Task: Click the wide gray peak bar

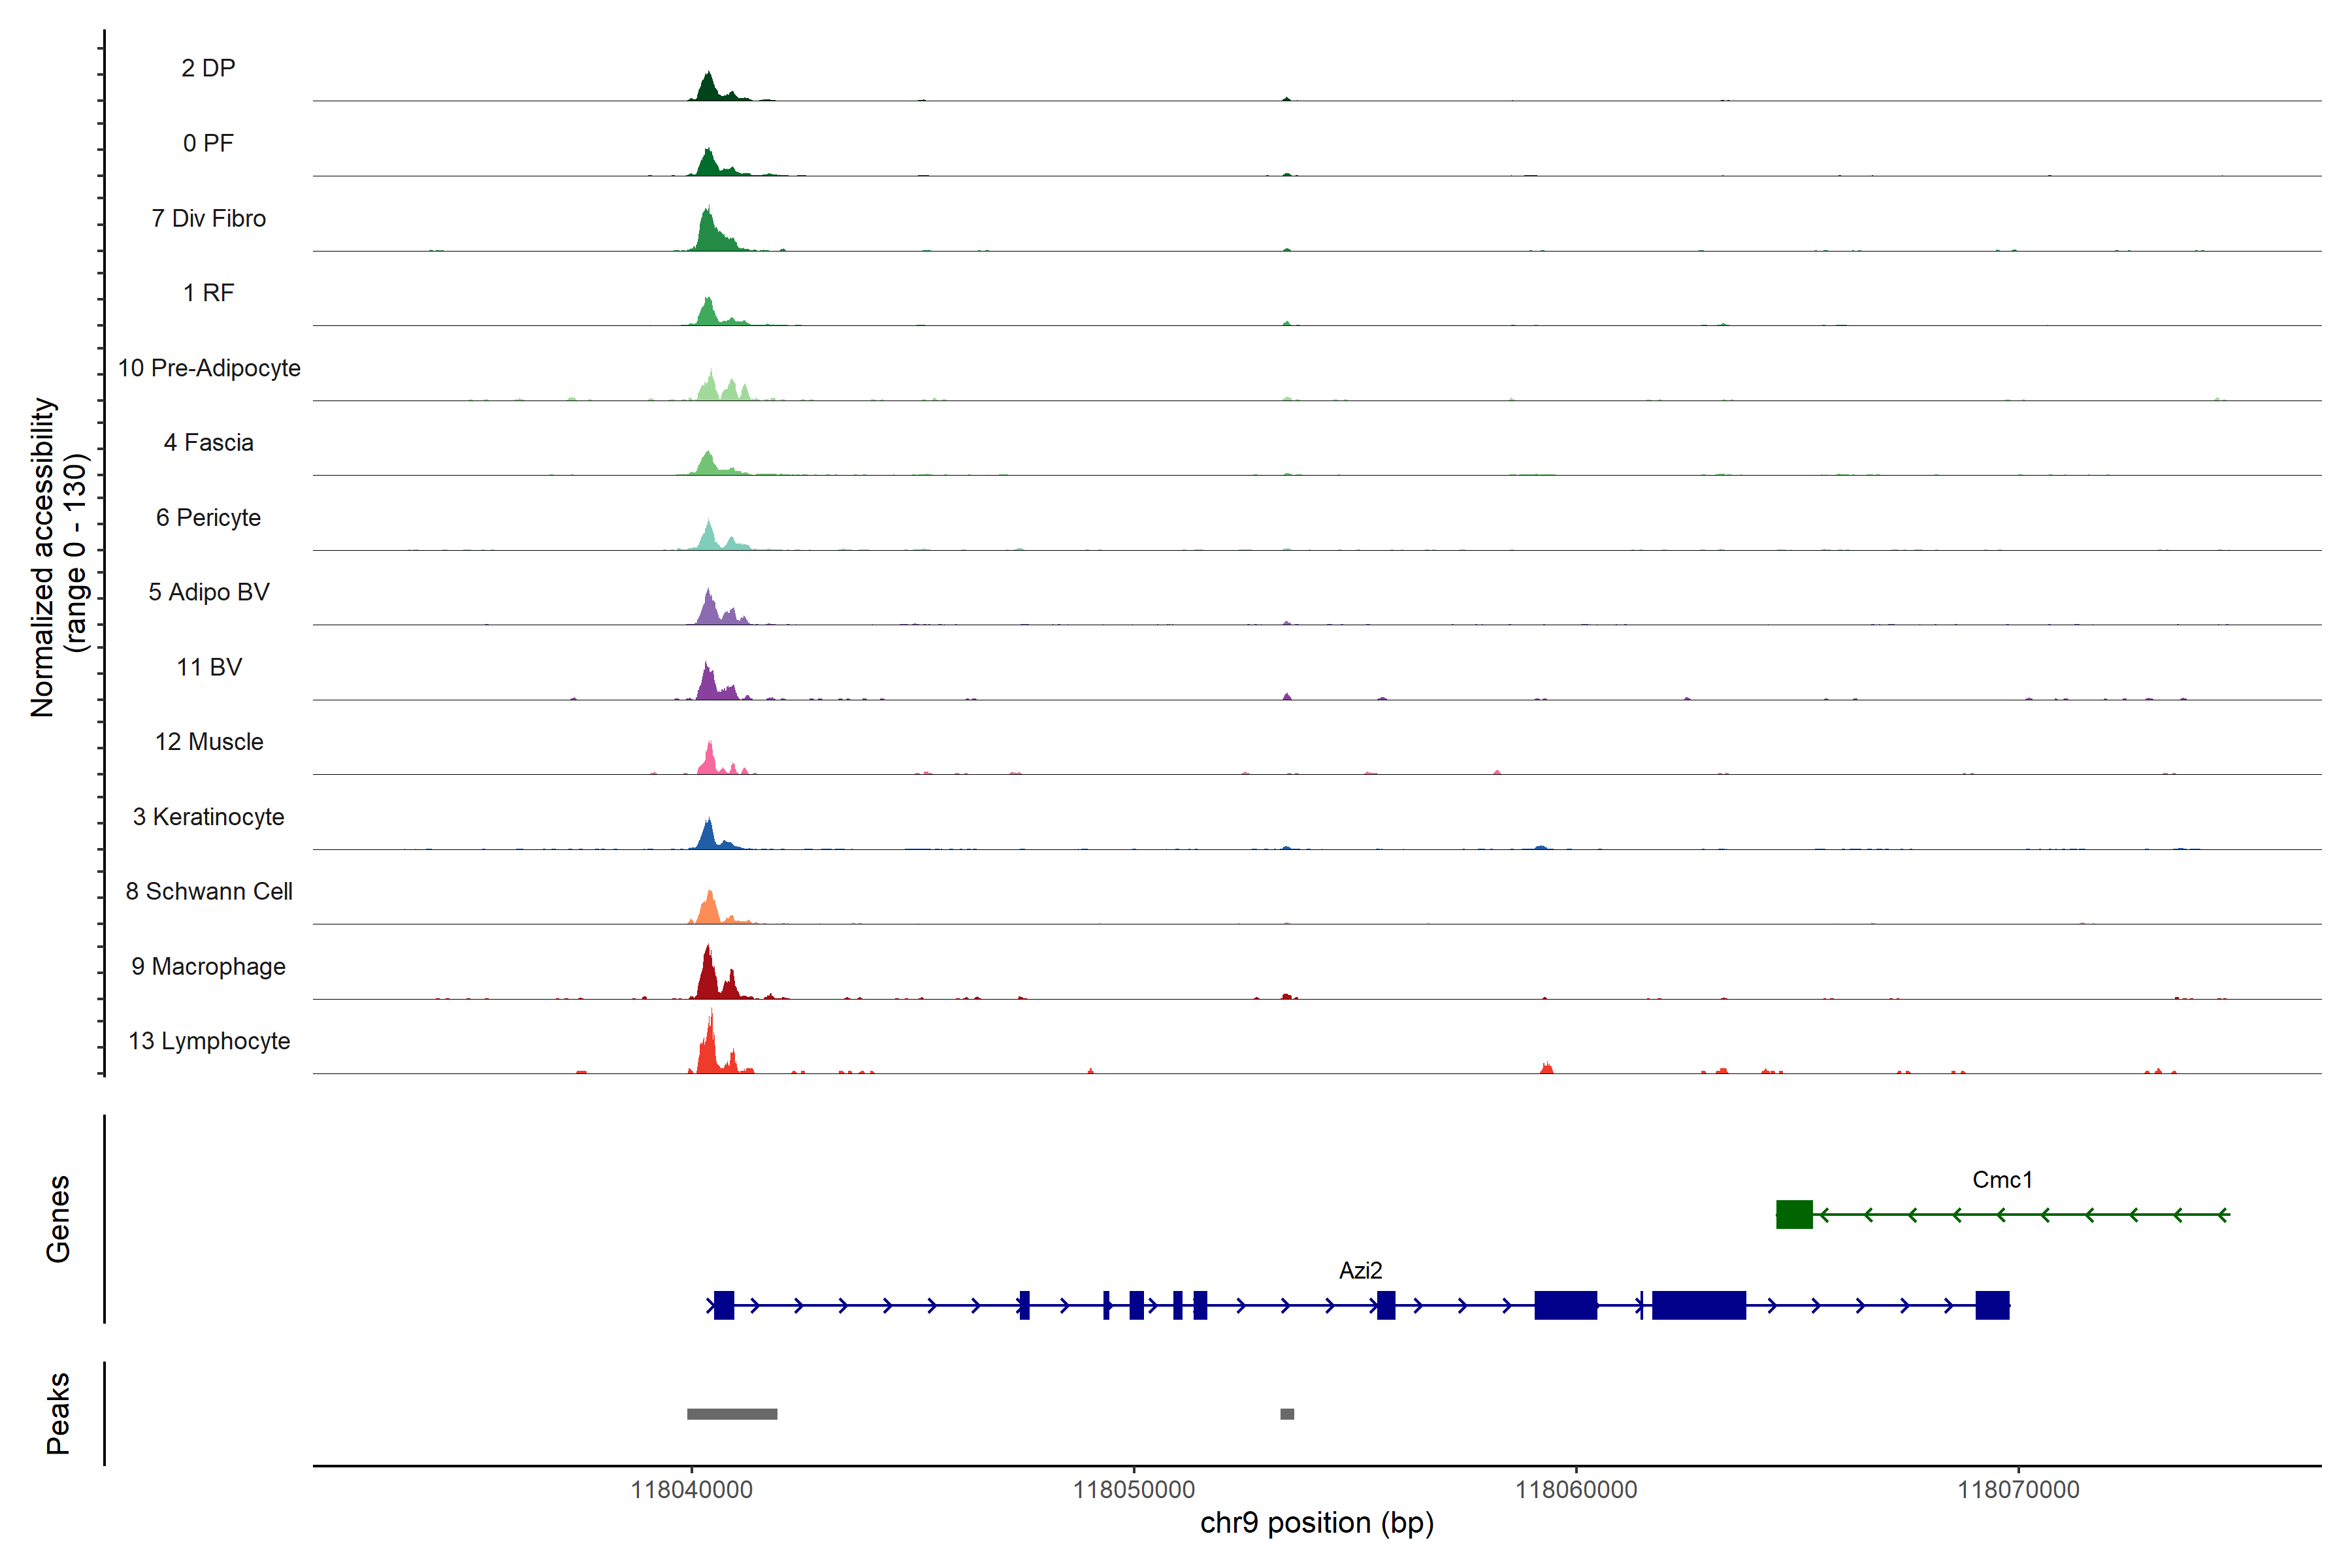Action: click(x=732, y=1414)
